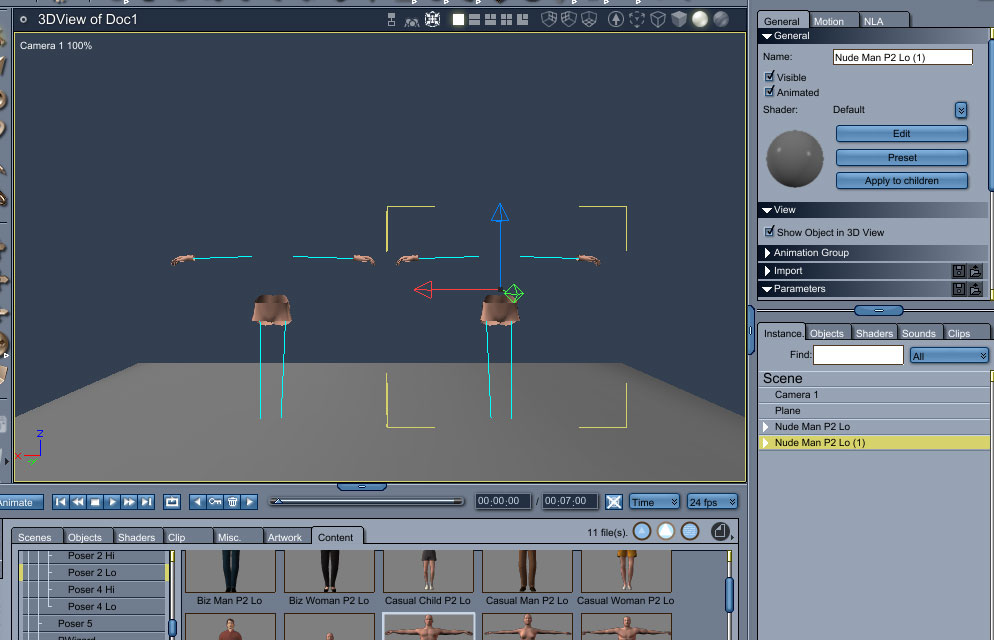994x640 pixels.
Task: Click the shader Edit button
Action: (901, 134)
